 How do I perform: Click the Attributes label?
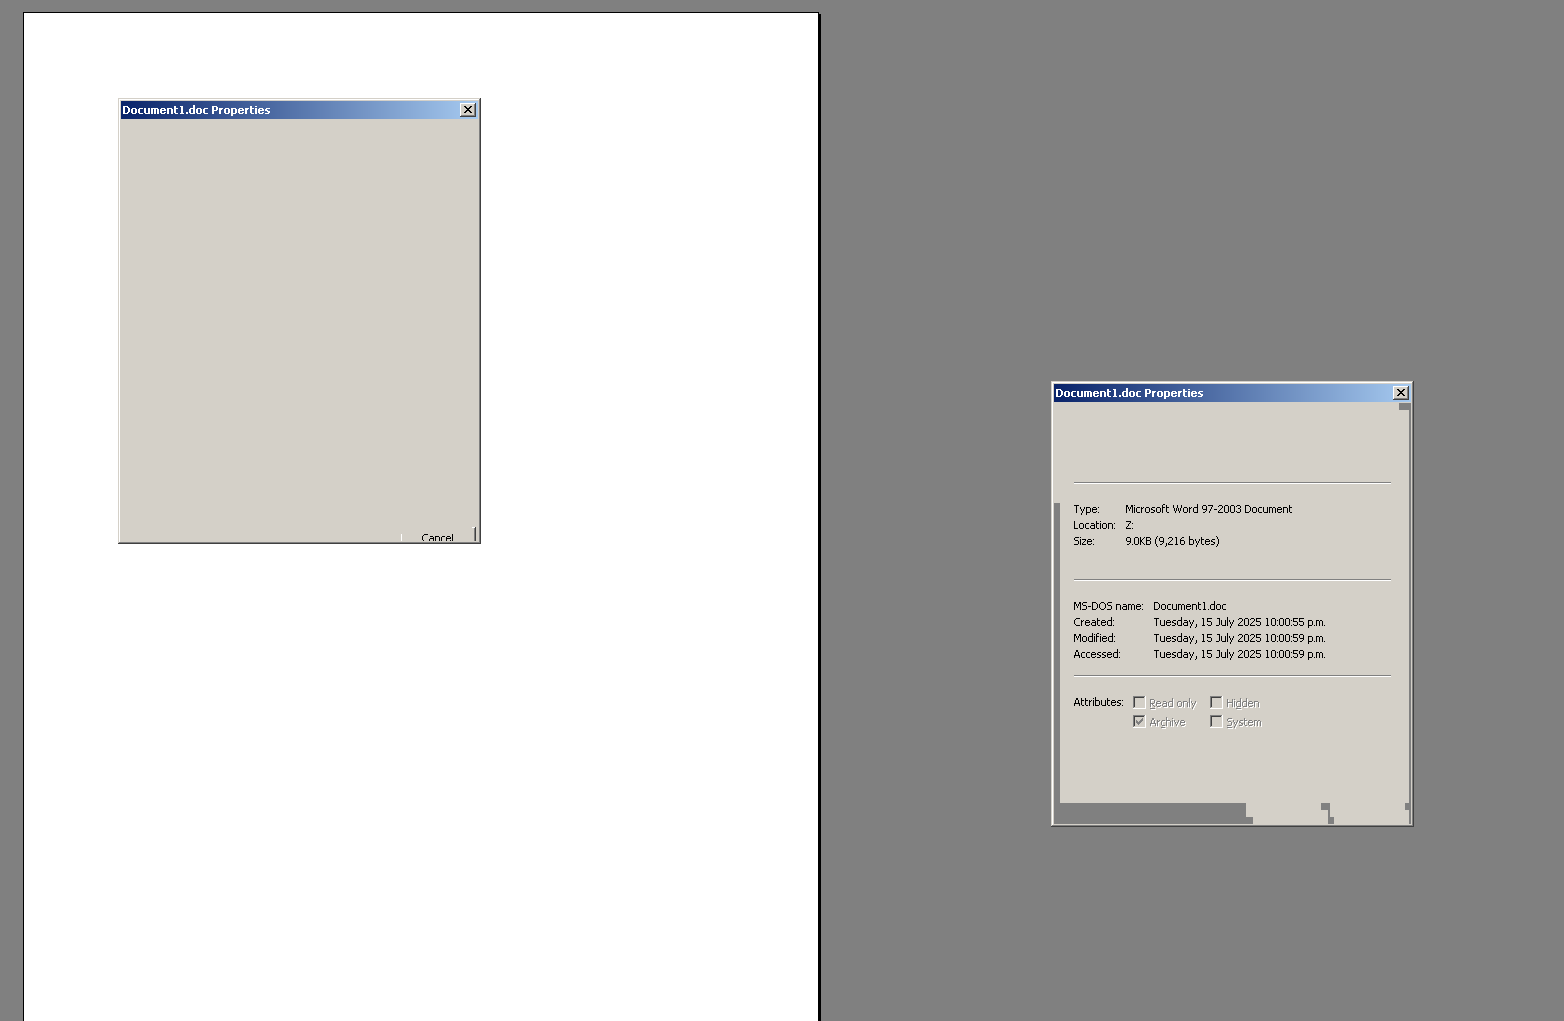click(1098, 702)
